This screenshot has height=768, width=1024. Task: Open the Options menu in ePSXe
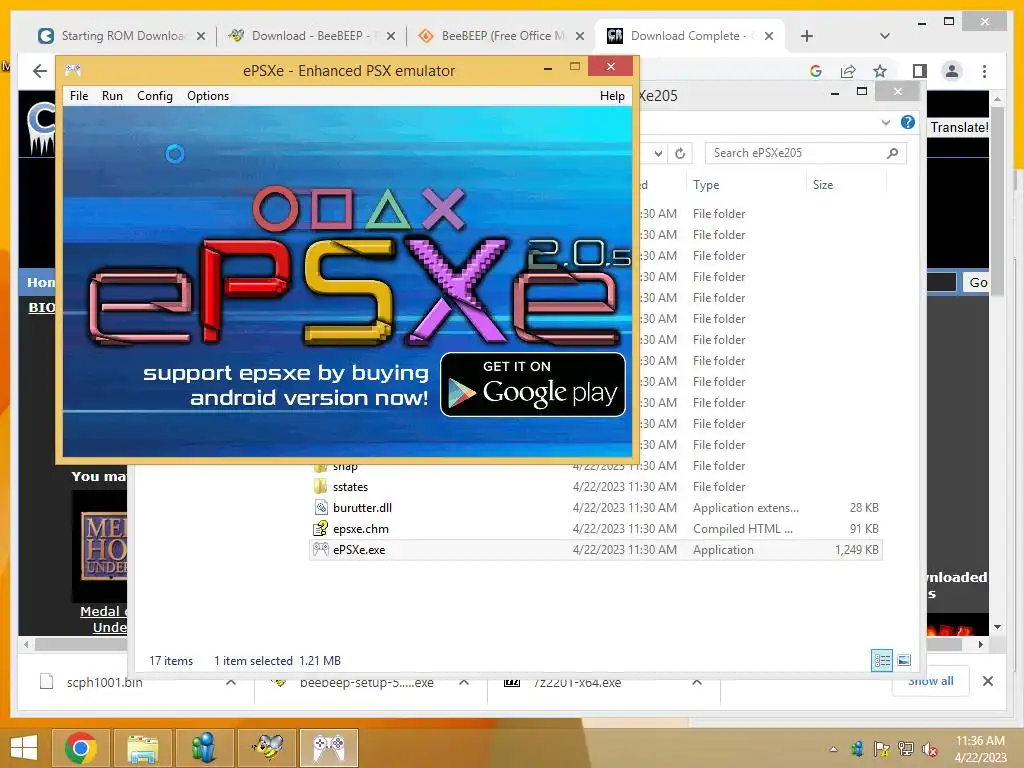point(208,96)
